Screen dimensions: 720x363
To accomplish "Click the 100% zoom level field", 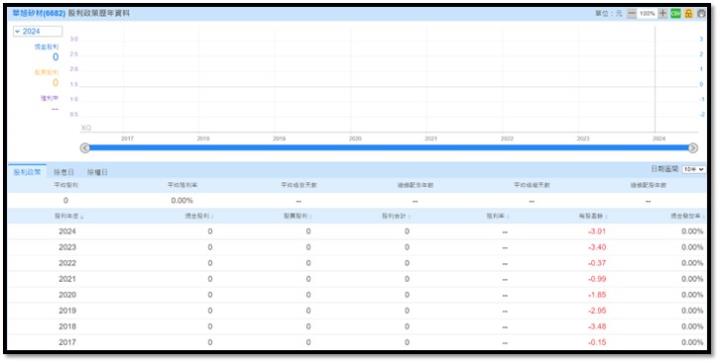I will coord(647,13).
